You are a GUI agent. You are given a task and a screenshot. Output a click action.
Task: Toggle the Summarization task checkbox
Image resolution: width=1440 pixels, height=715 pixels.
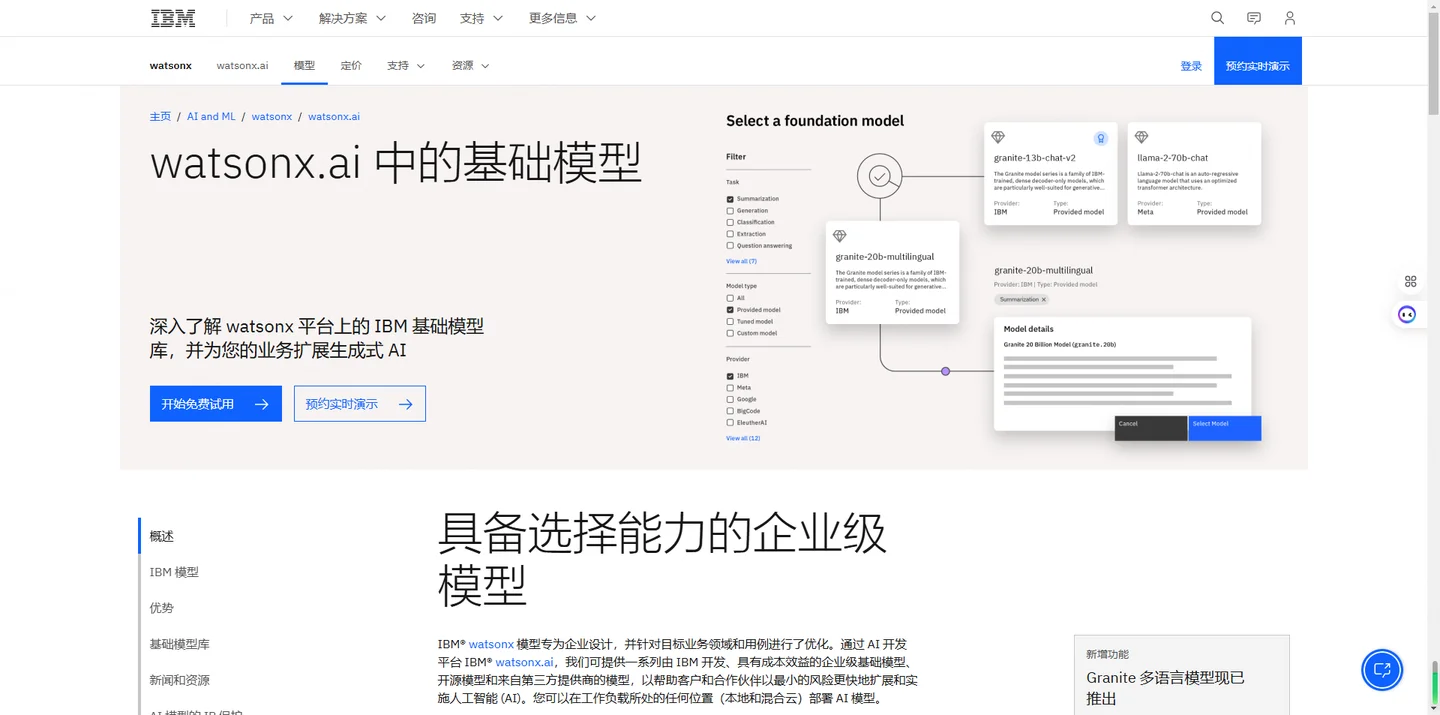730,199
